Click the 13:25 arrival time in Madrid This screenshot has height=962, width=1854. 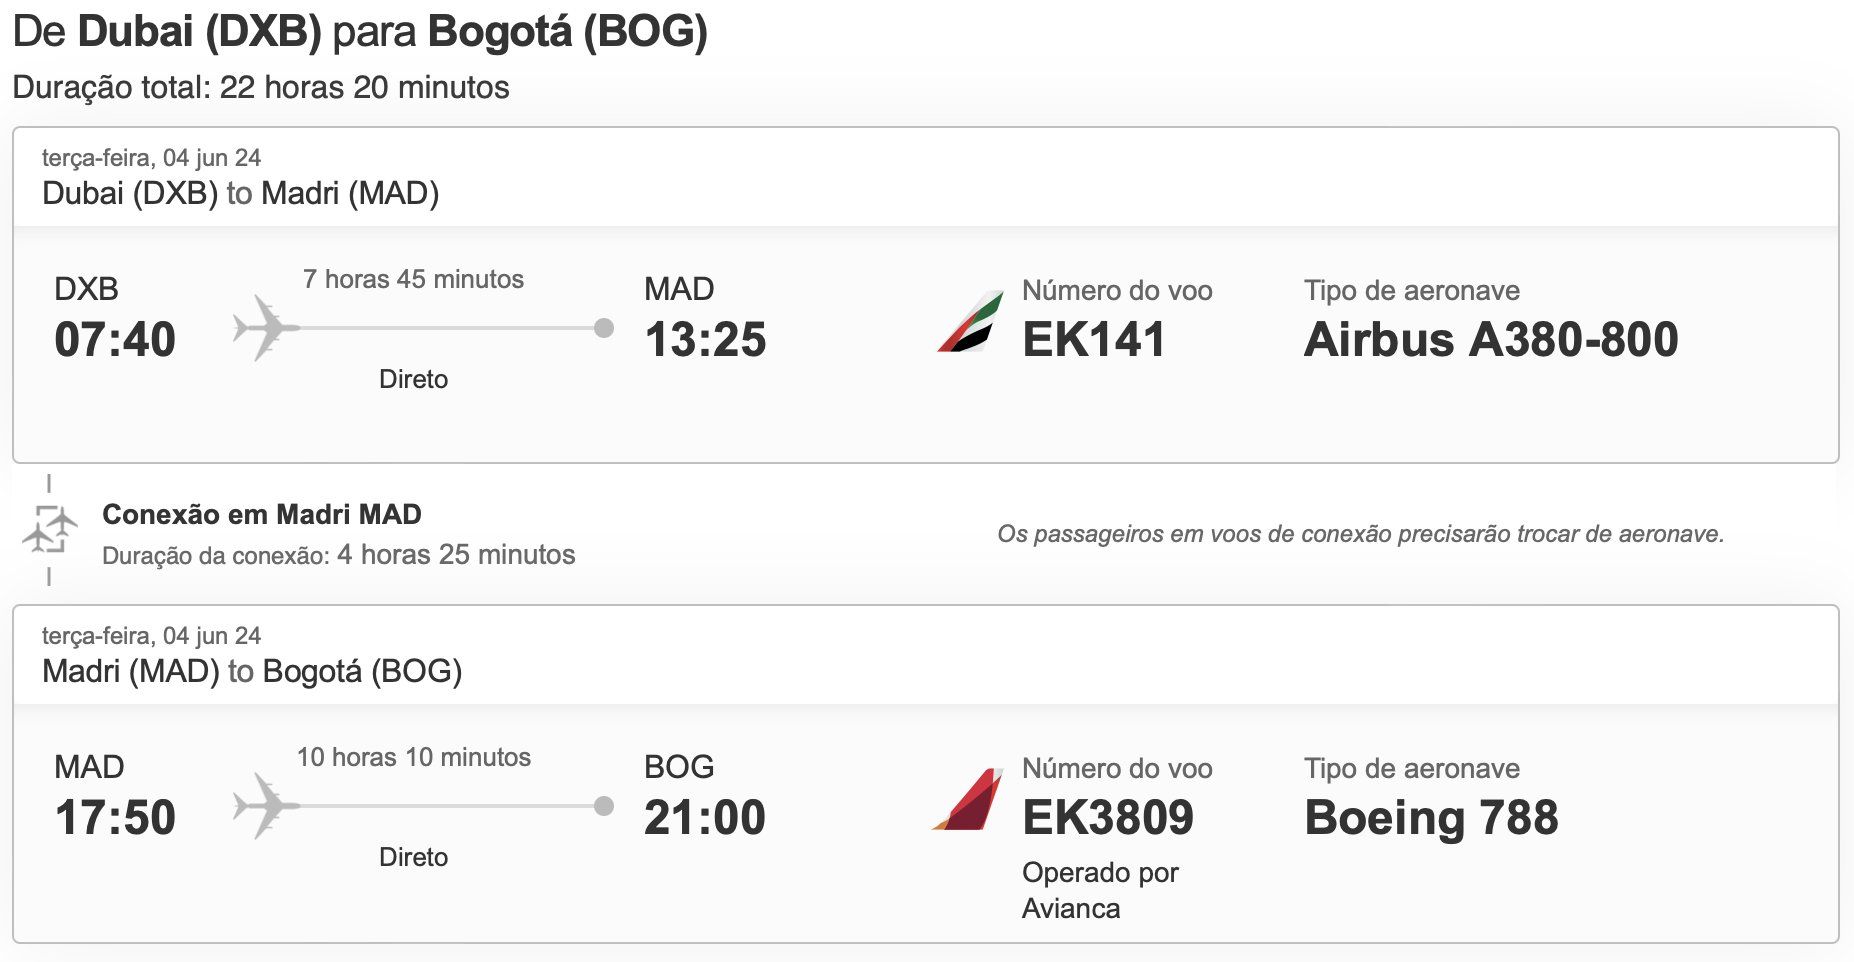pos(705,340)
